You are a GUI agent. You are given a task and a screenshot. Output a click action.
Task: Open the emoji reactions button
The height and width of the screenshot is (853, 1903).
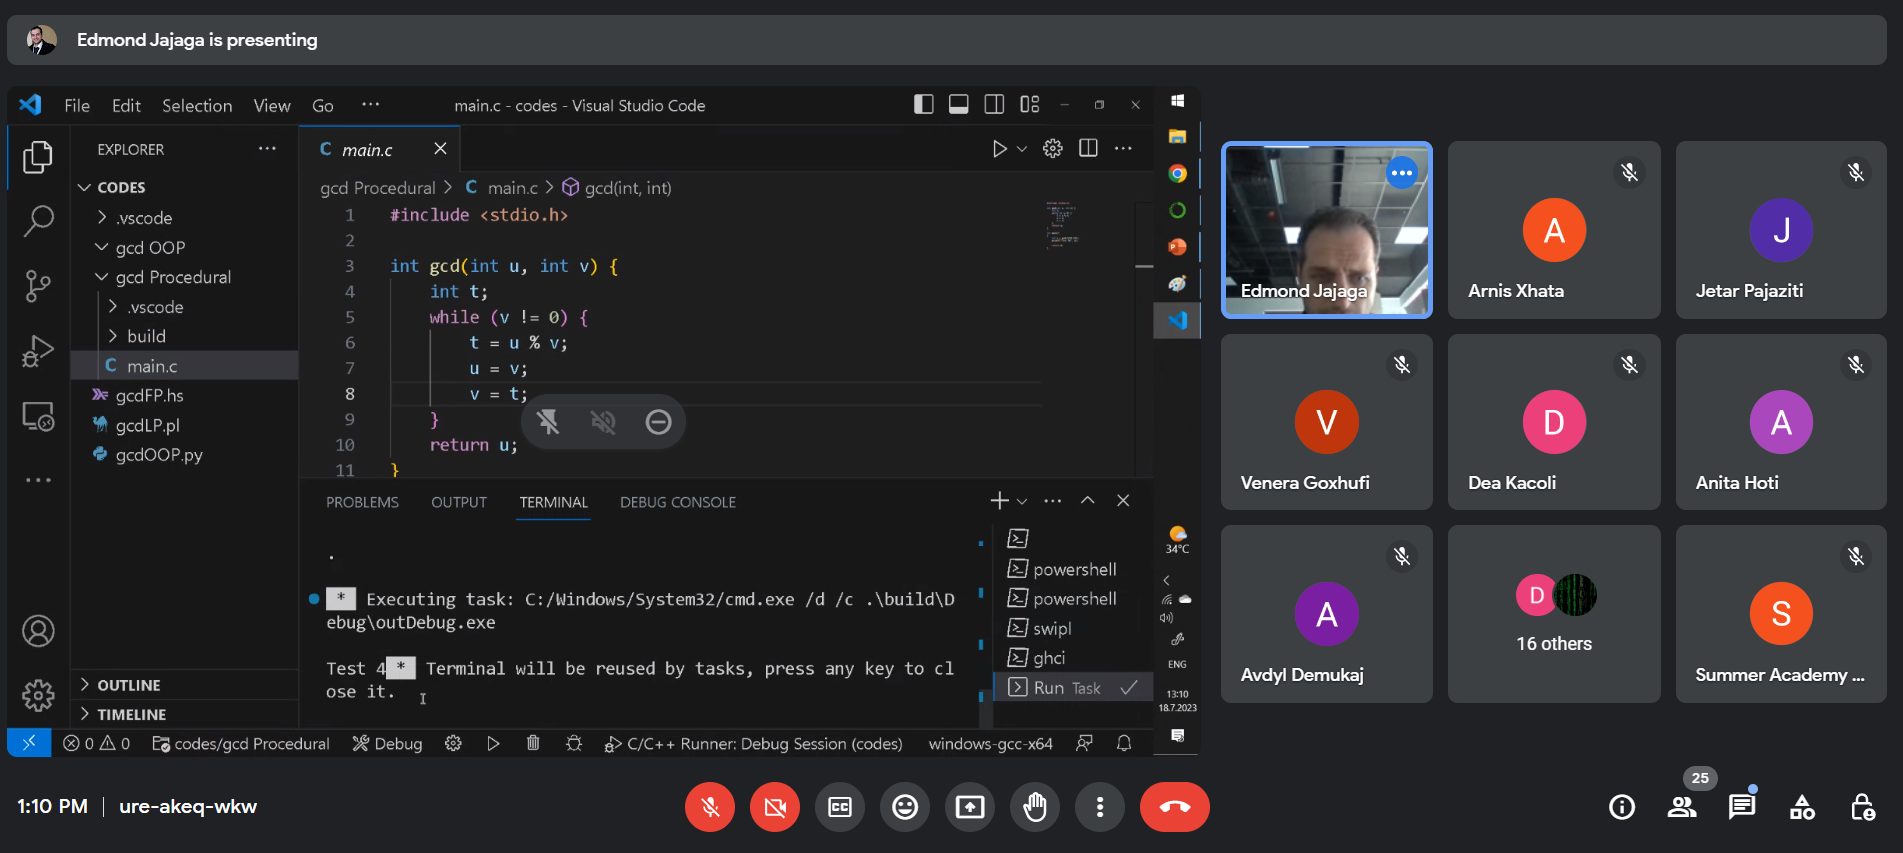[x=904, y=807]
